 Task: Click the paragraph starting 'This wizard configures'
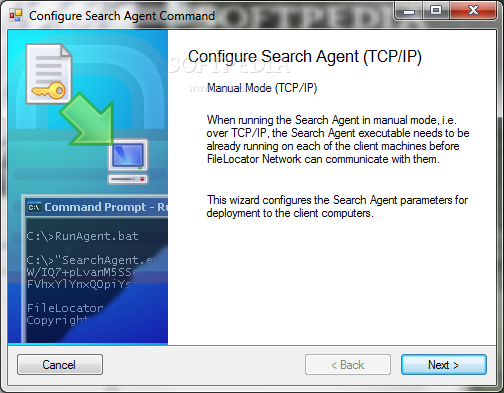click(337, 206)
